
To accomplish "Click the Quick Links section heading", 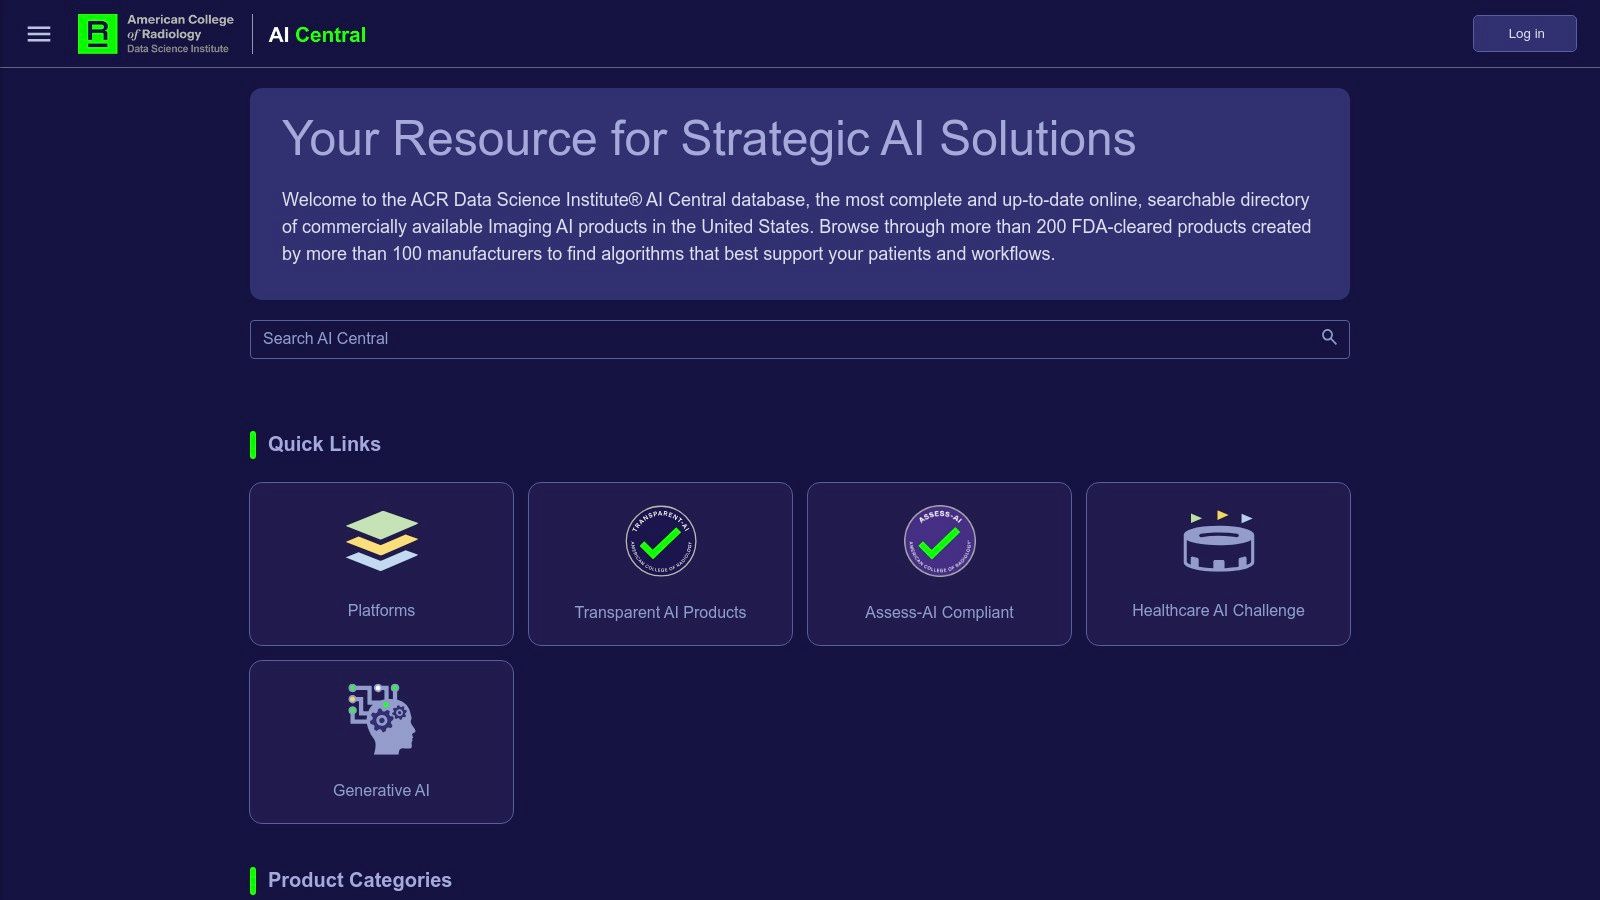I will click(324, 443).
